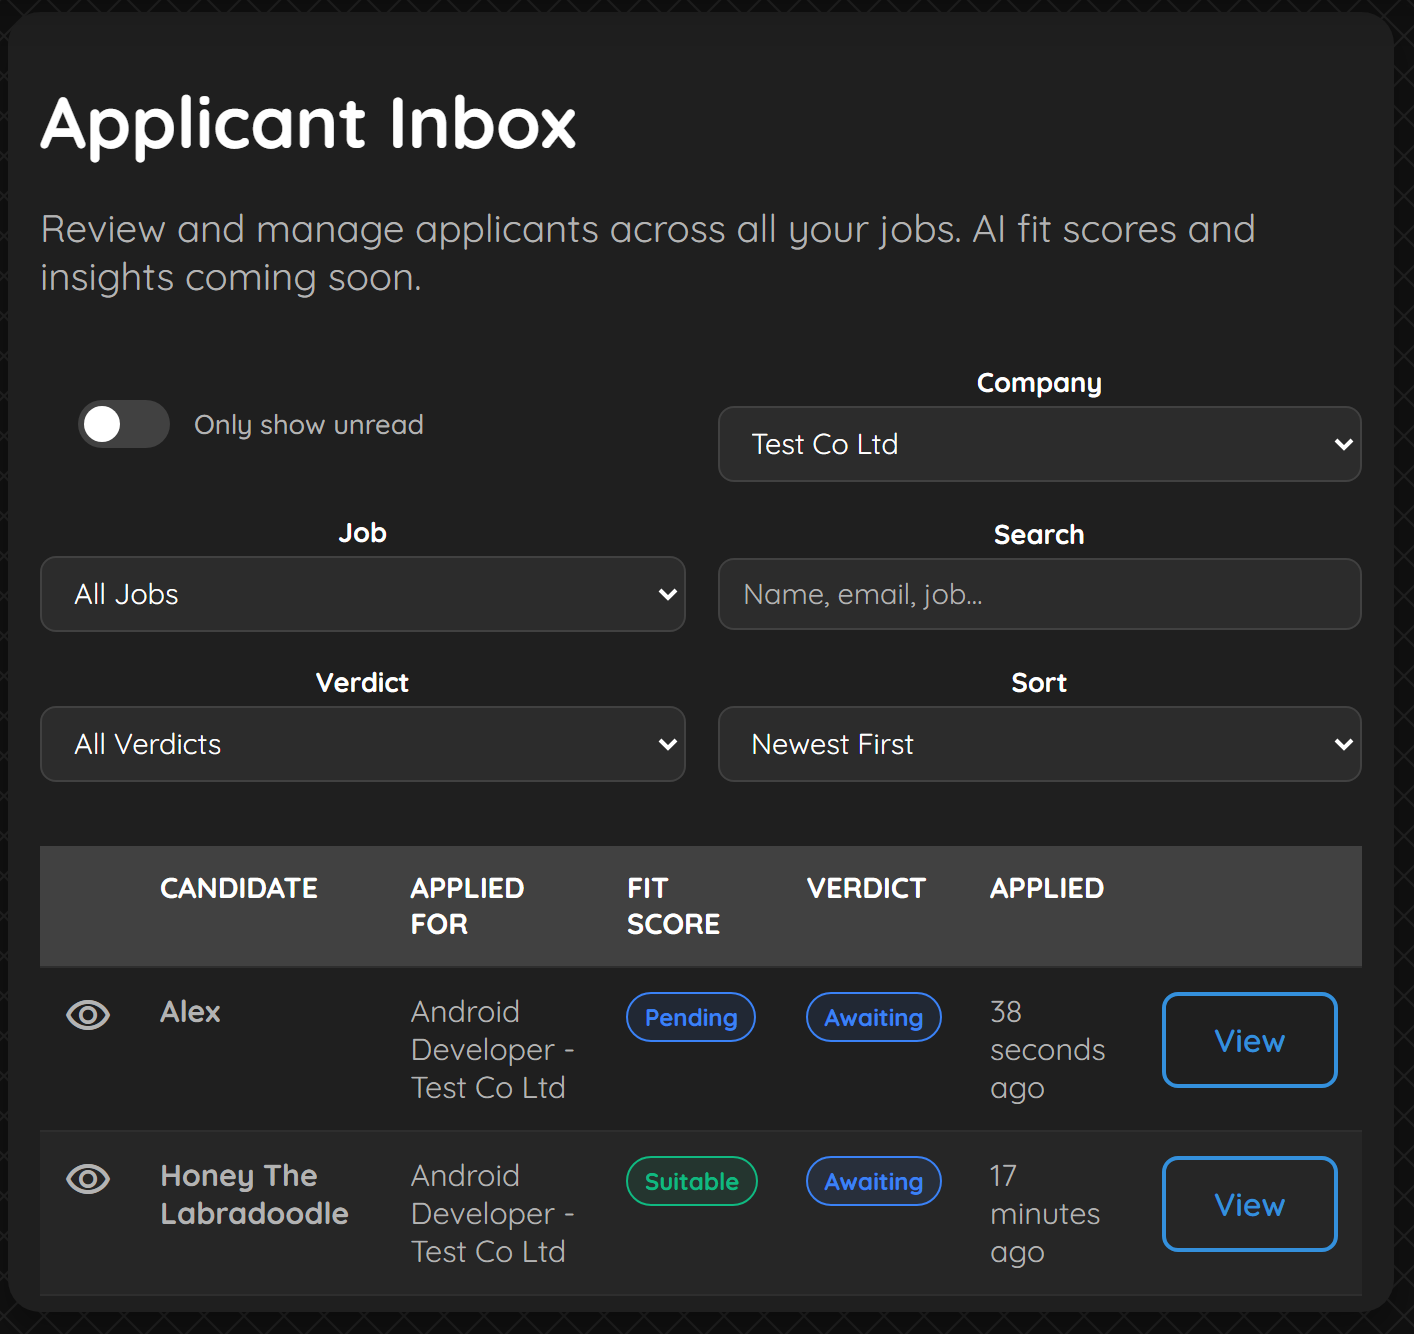Enable the Only show unread toggle

tap(122, 424)
